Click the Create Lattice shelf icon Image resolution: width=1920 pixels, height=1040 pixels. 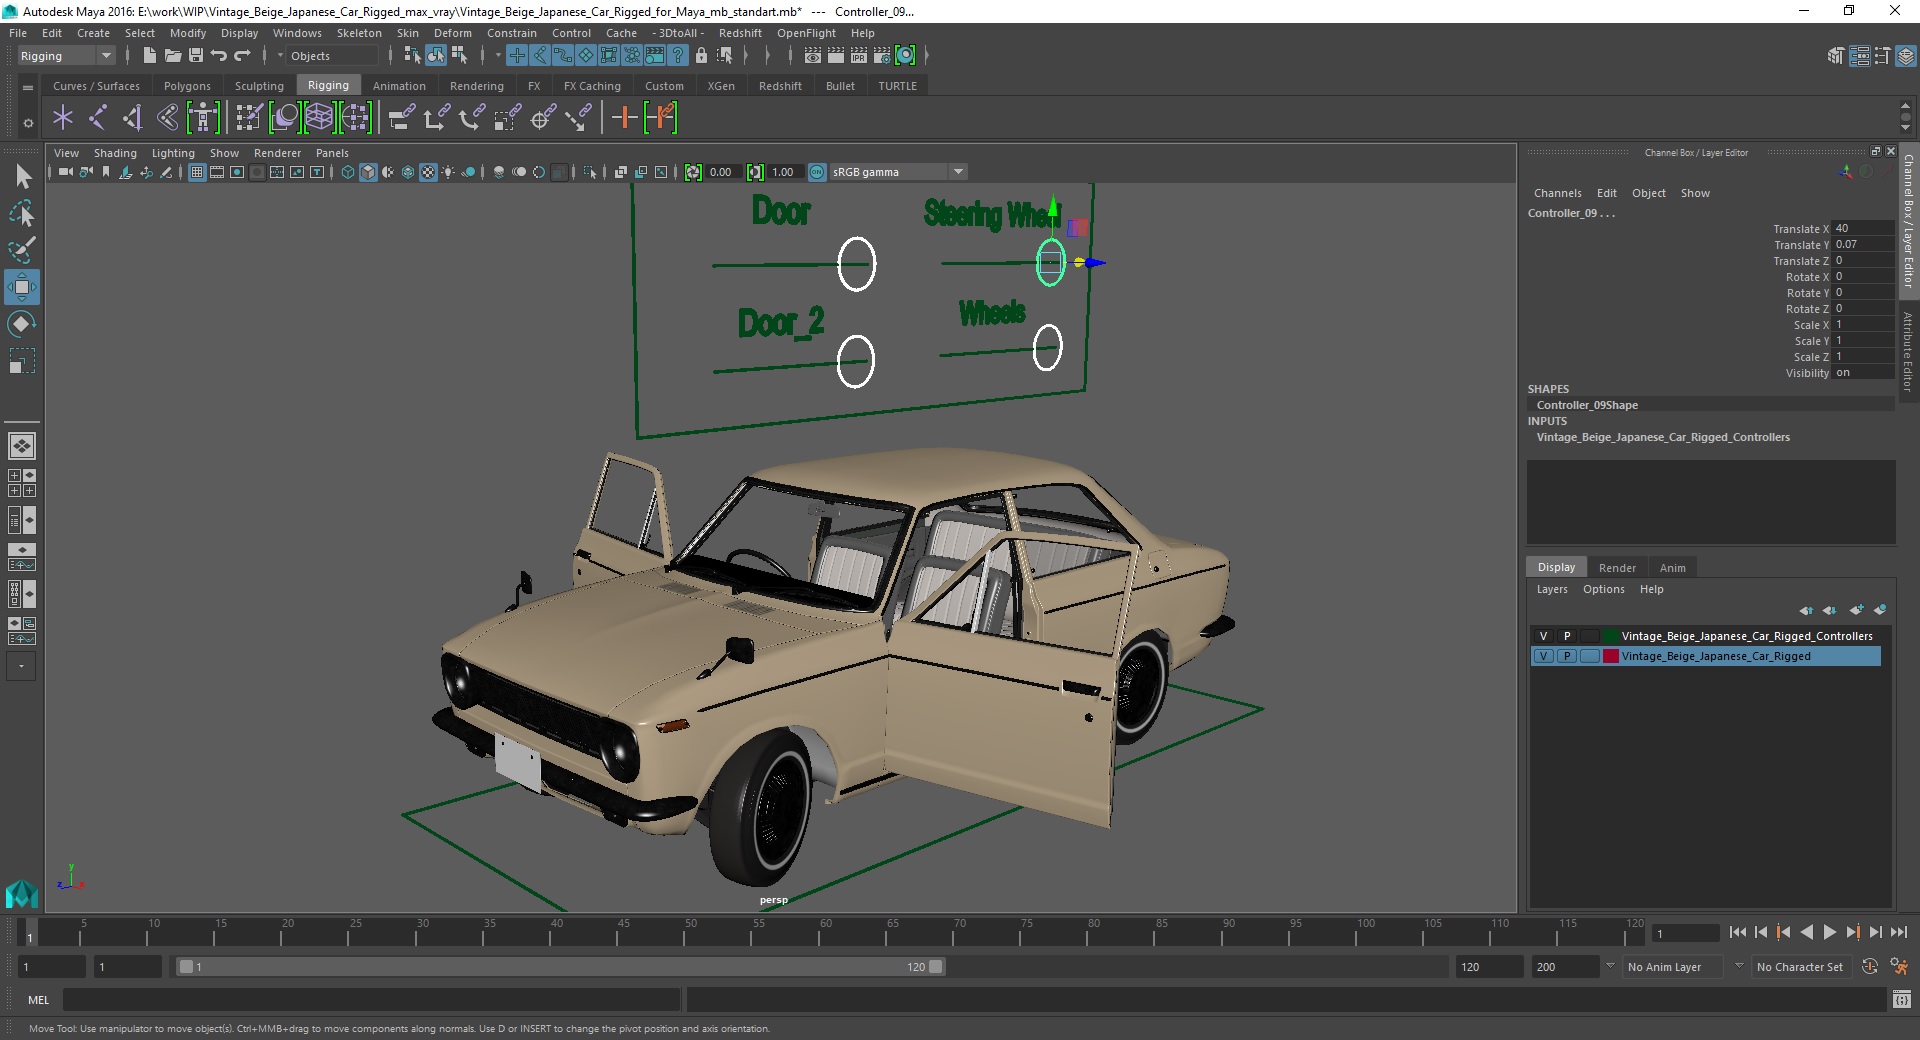tap(319, 118)
